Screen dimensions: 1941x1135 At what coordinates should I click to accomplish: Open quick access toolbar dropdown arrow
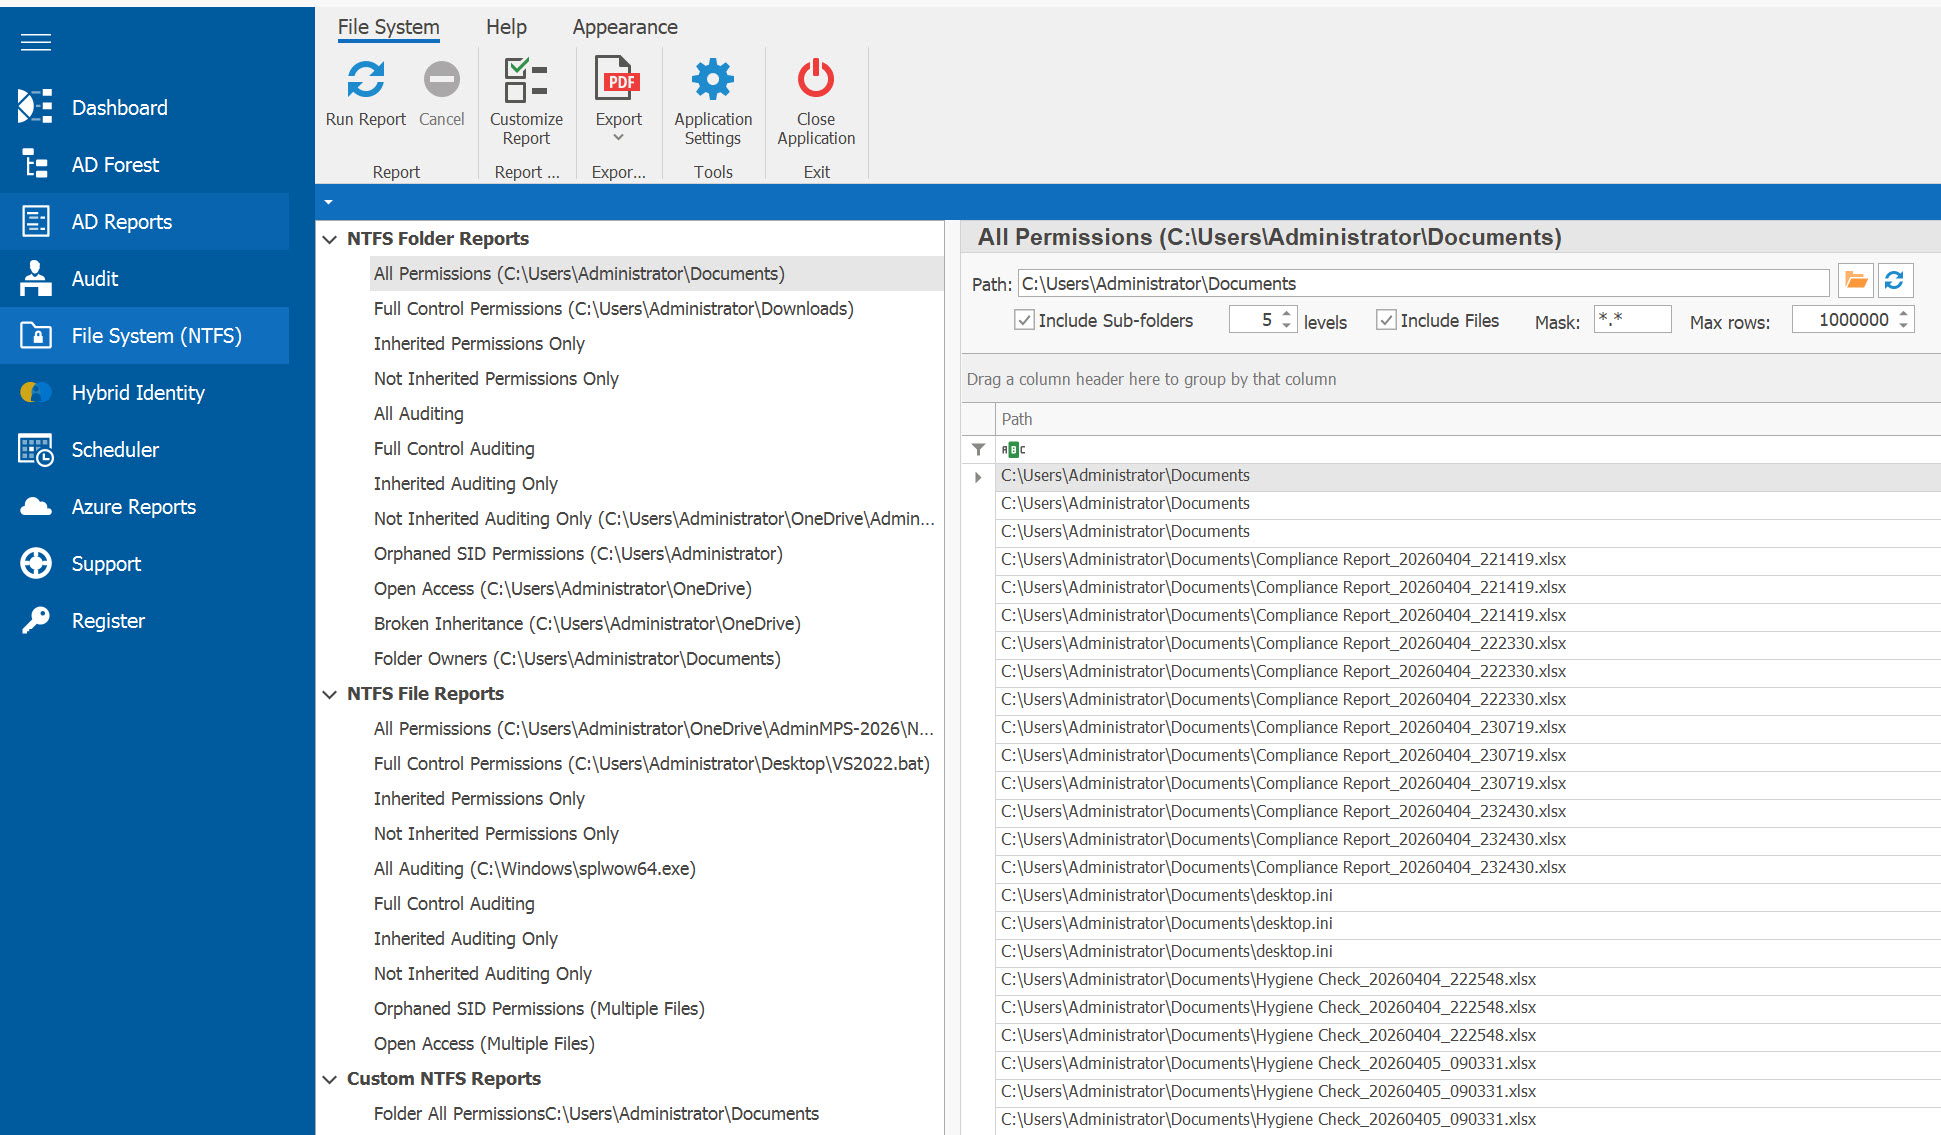328,202
